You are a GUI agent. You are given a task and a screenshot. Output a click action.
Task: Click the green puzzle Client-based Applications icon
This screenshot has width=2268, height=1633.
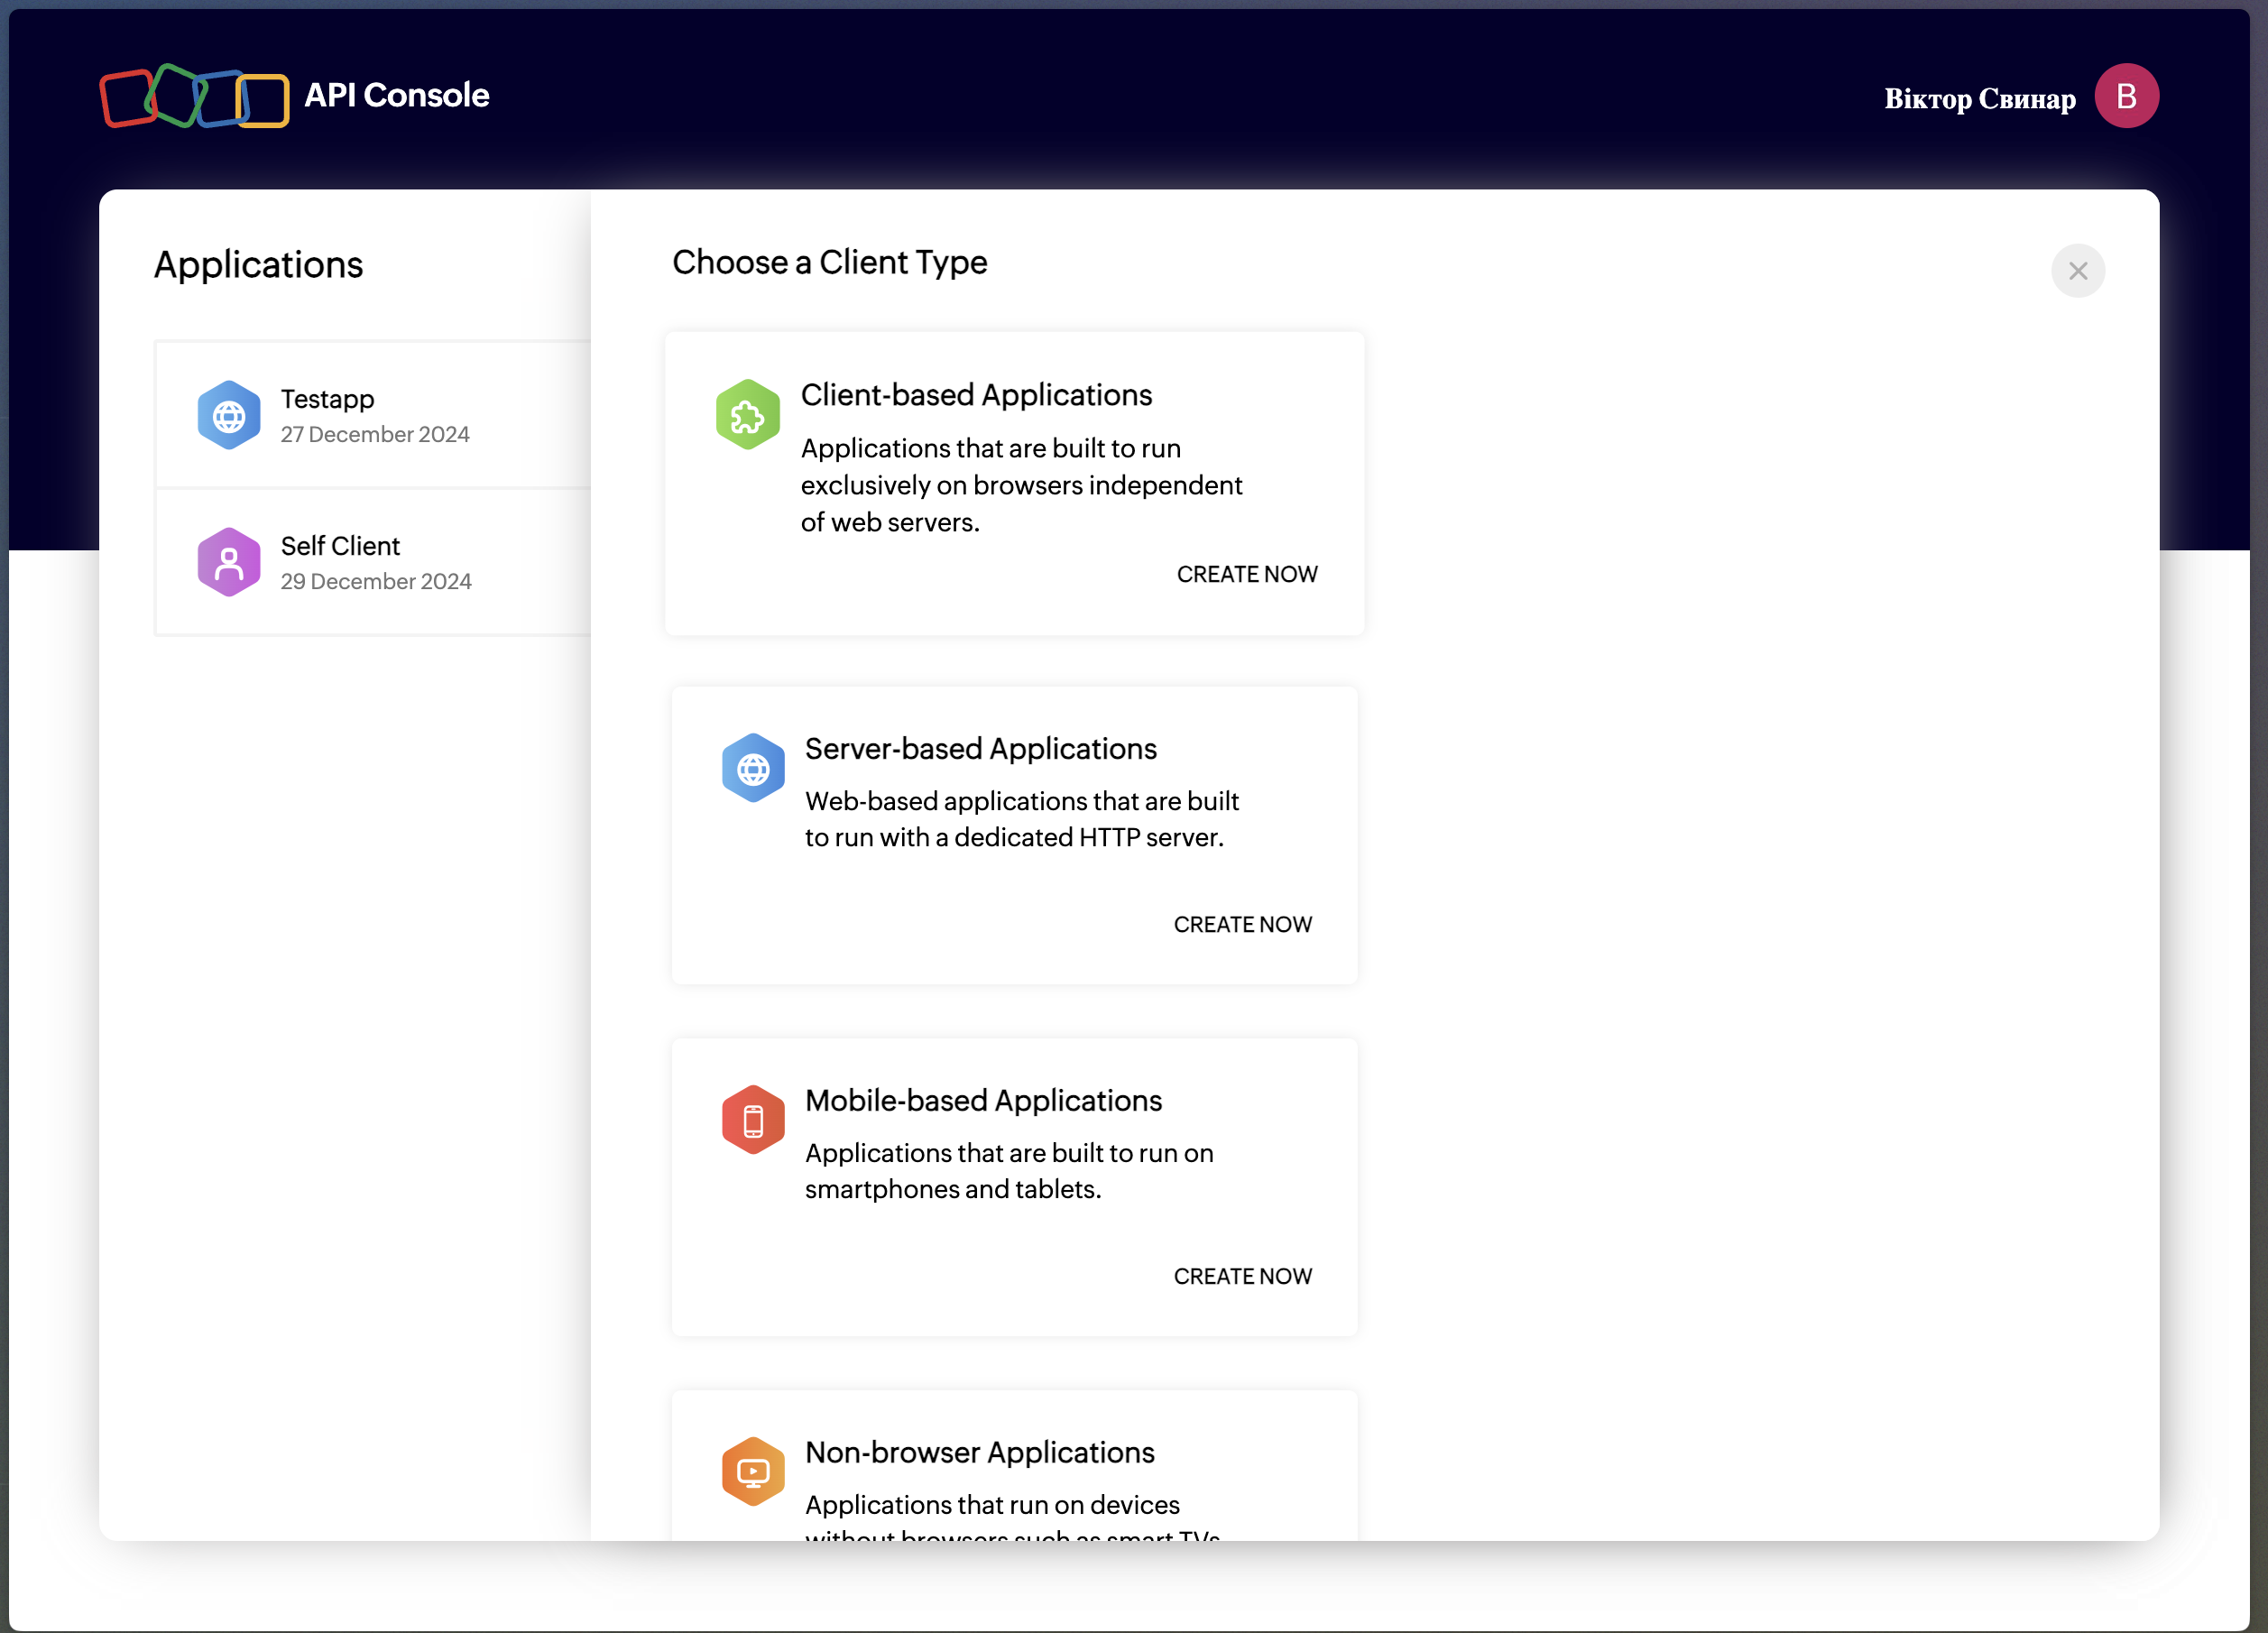[x=747, y=415]
